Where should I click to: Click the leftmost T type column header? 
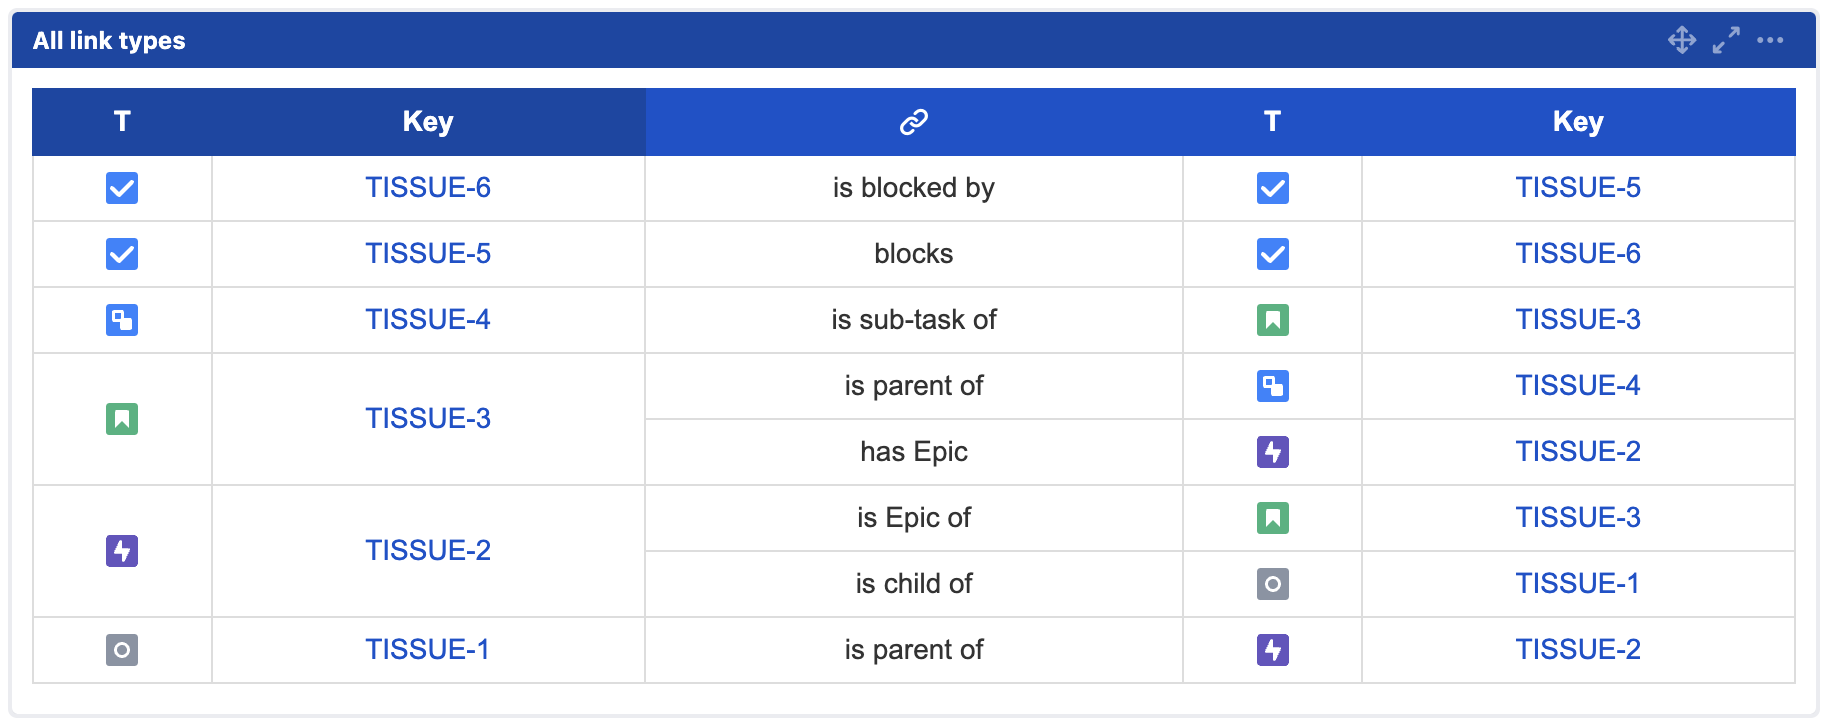point(122,122)
